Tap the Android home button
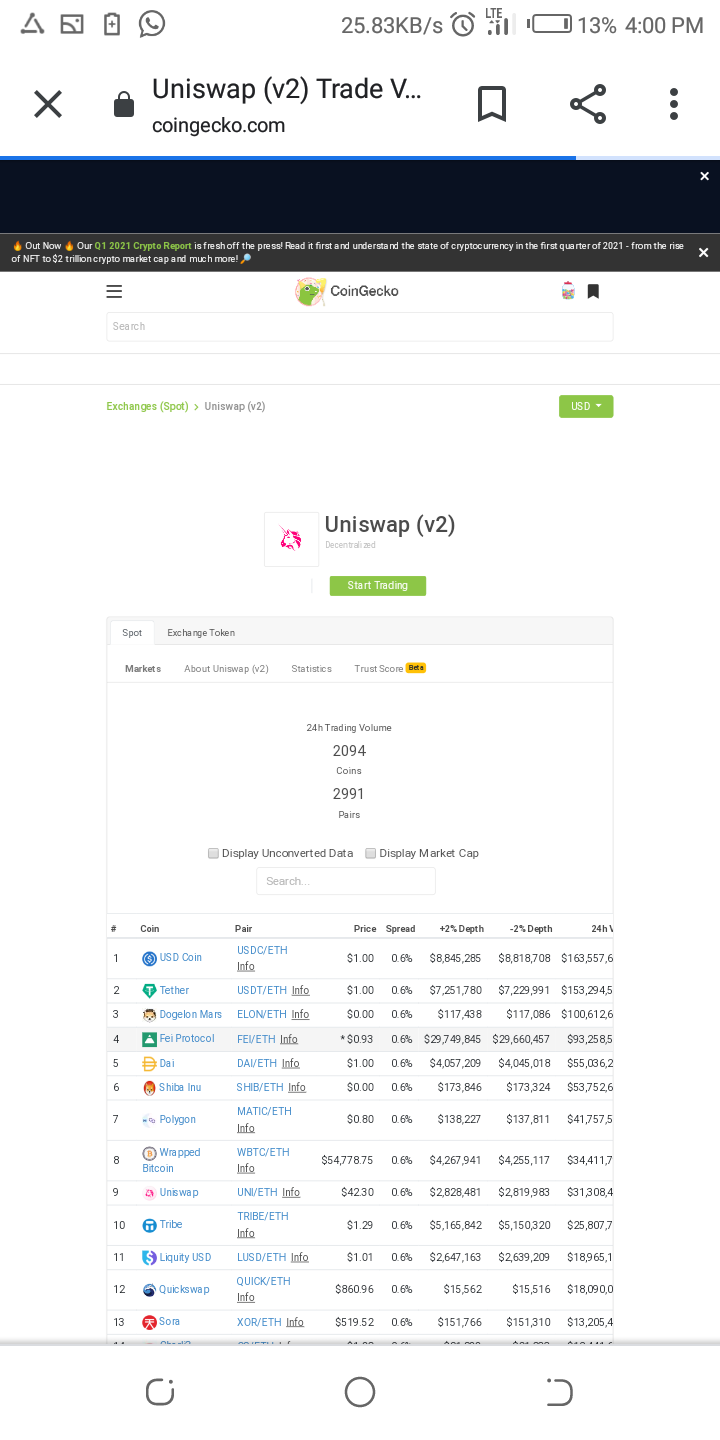This screenshot has height=1440, width=720. click(x=360, y=1392)
